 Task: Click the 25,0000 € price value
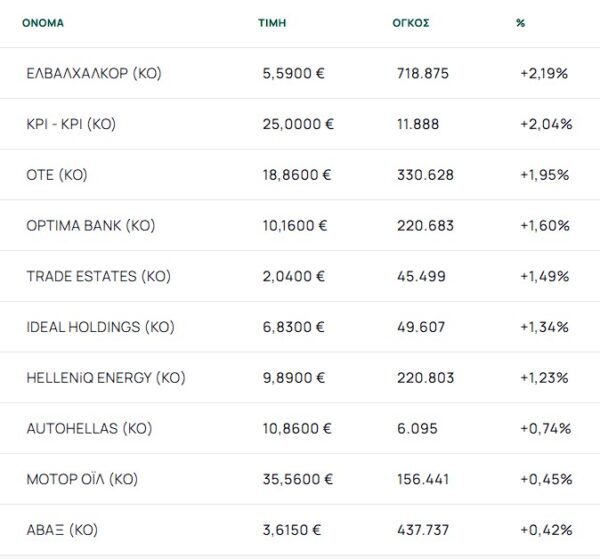pyautogui.click(x=298, y=124)
